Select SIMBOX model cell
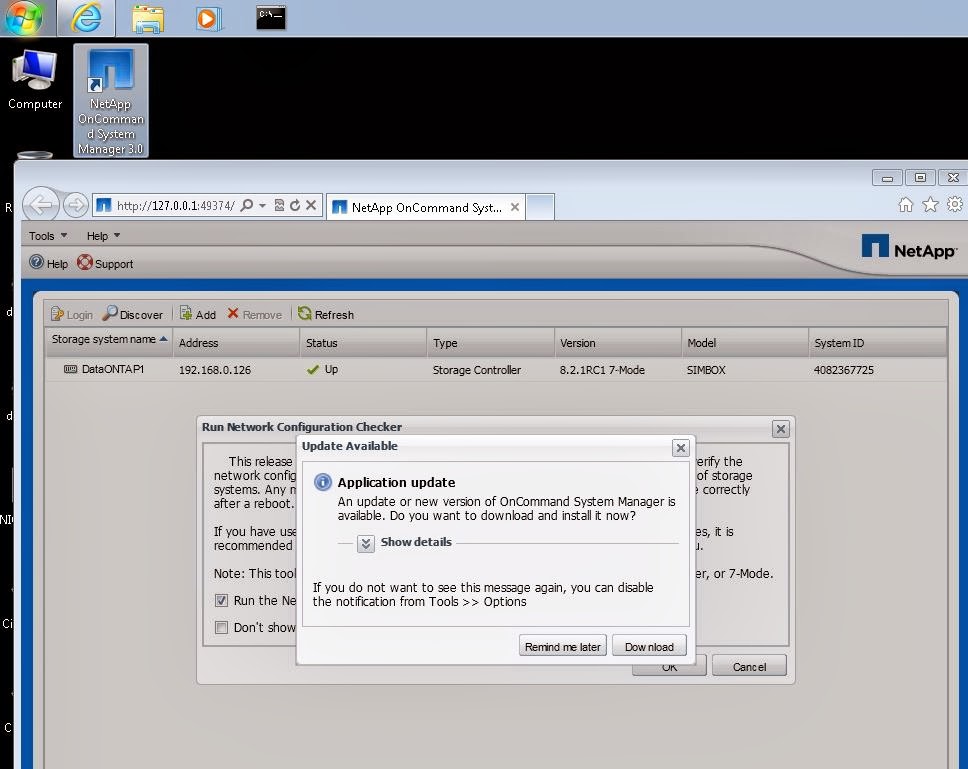Screen dimensions: 968x769 (706, 370)
